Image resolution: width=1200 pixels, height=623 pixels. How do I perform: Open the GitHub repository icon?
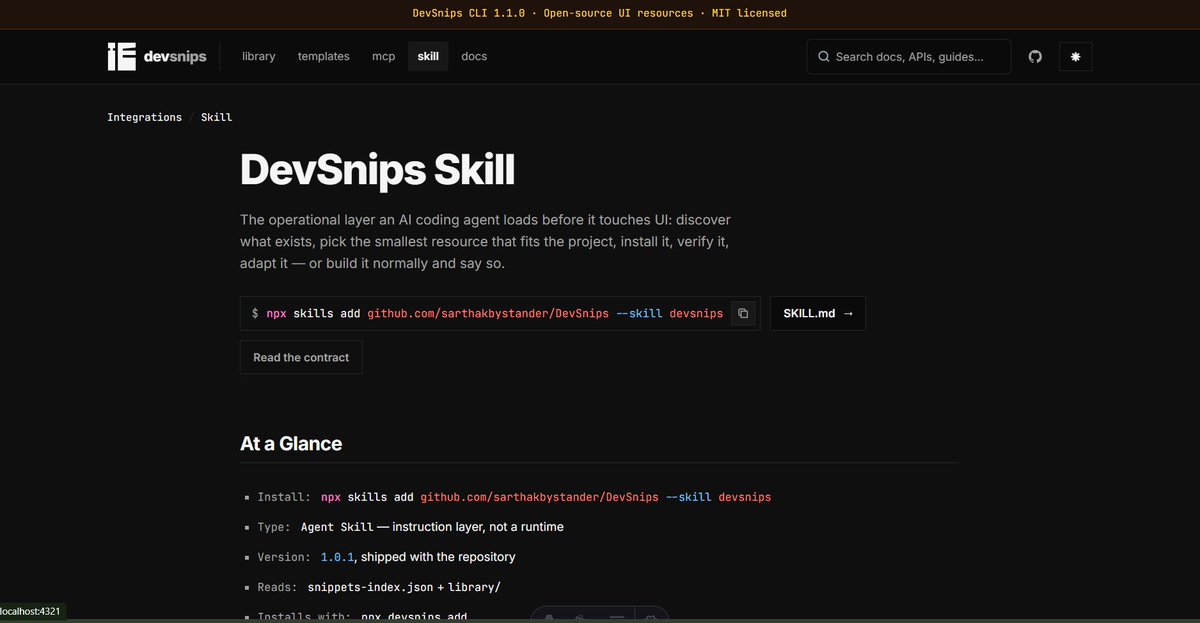tap(1035, 57)
